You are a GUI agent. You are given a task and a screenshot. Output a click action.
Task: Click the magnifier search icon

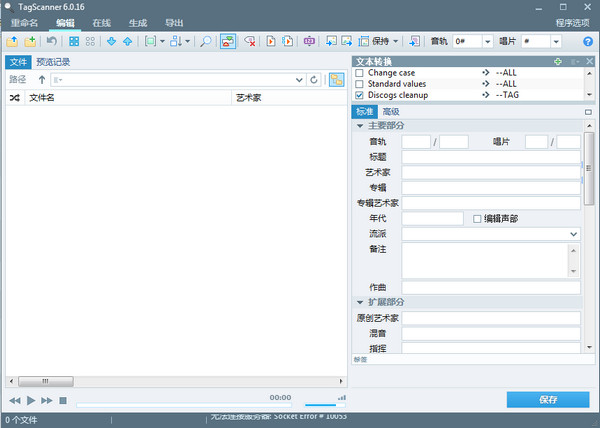click(205, 41)
